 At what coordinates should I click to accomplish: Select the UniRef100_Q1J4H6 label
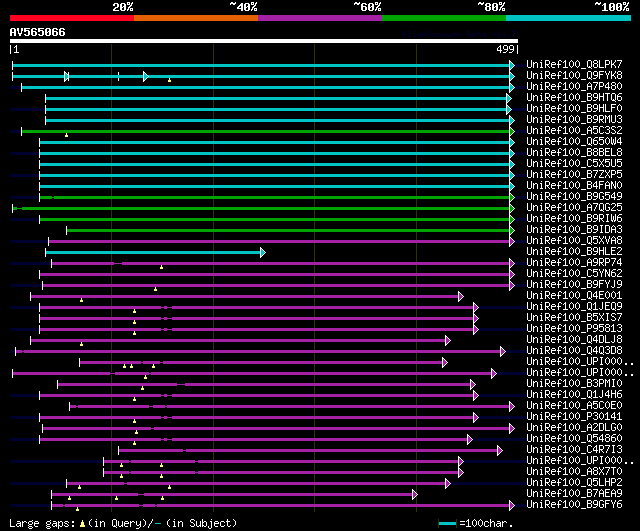click(x=574, y=395)
